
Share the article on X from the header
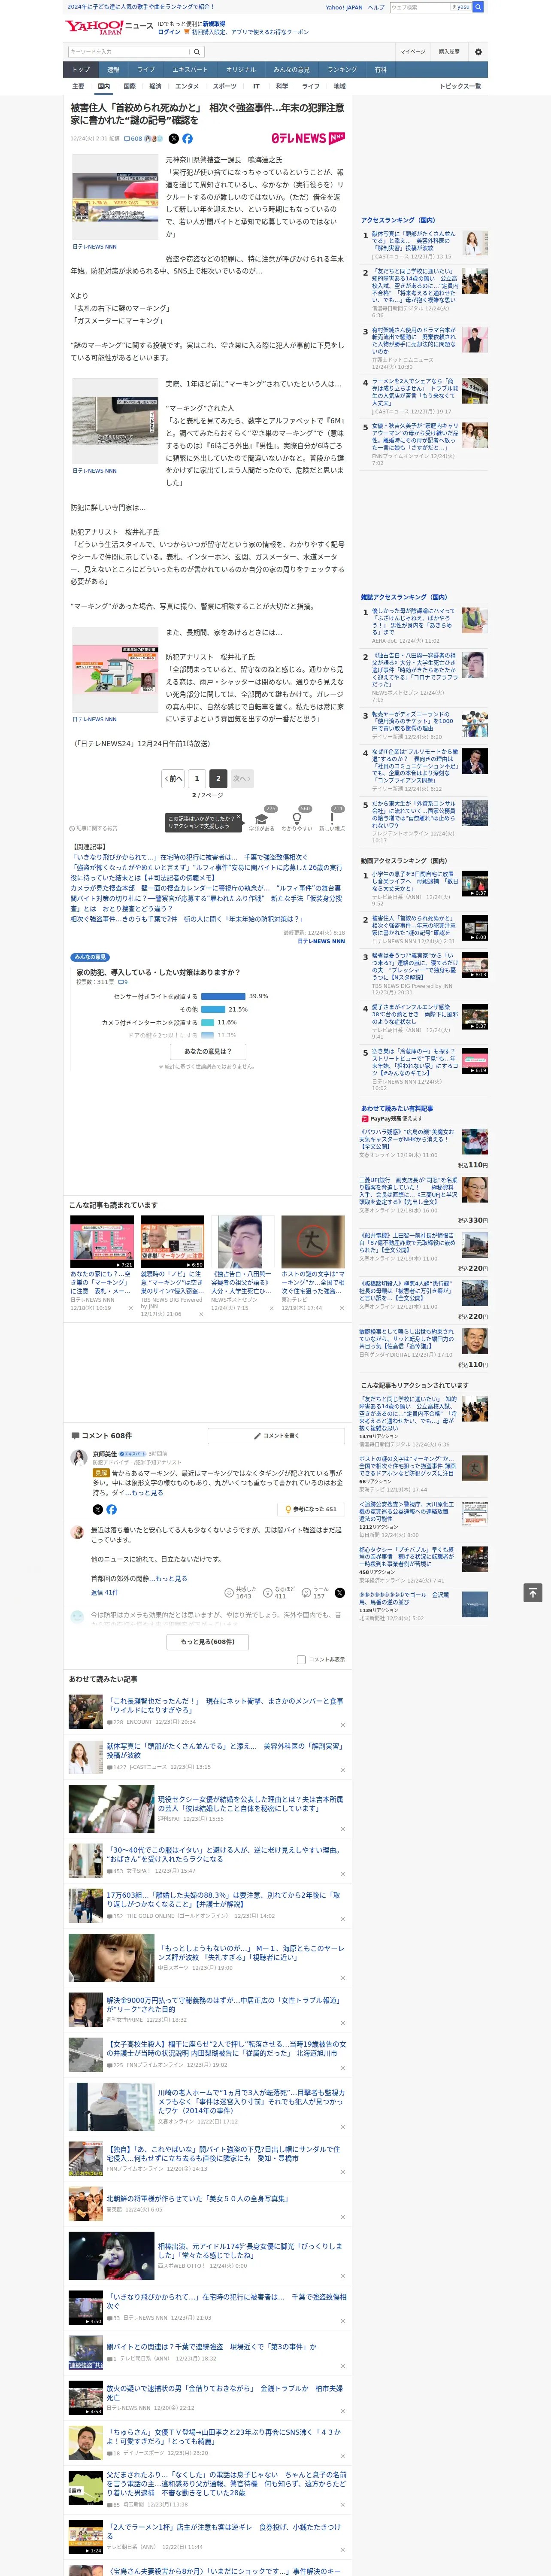[x=174, y=139]
